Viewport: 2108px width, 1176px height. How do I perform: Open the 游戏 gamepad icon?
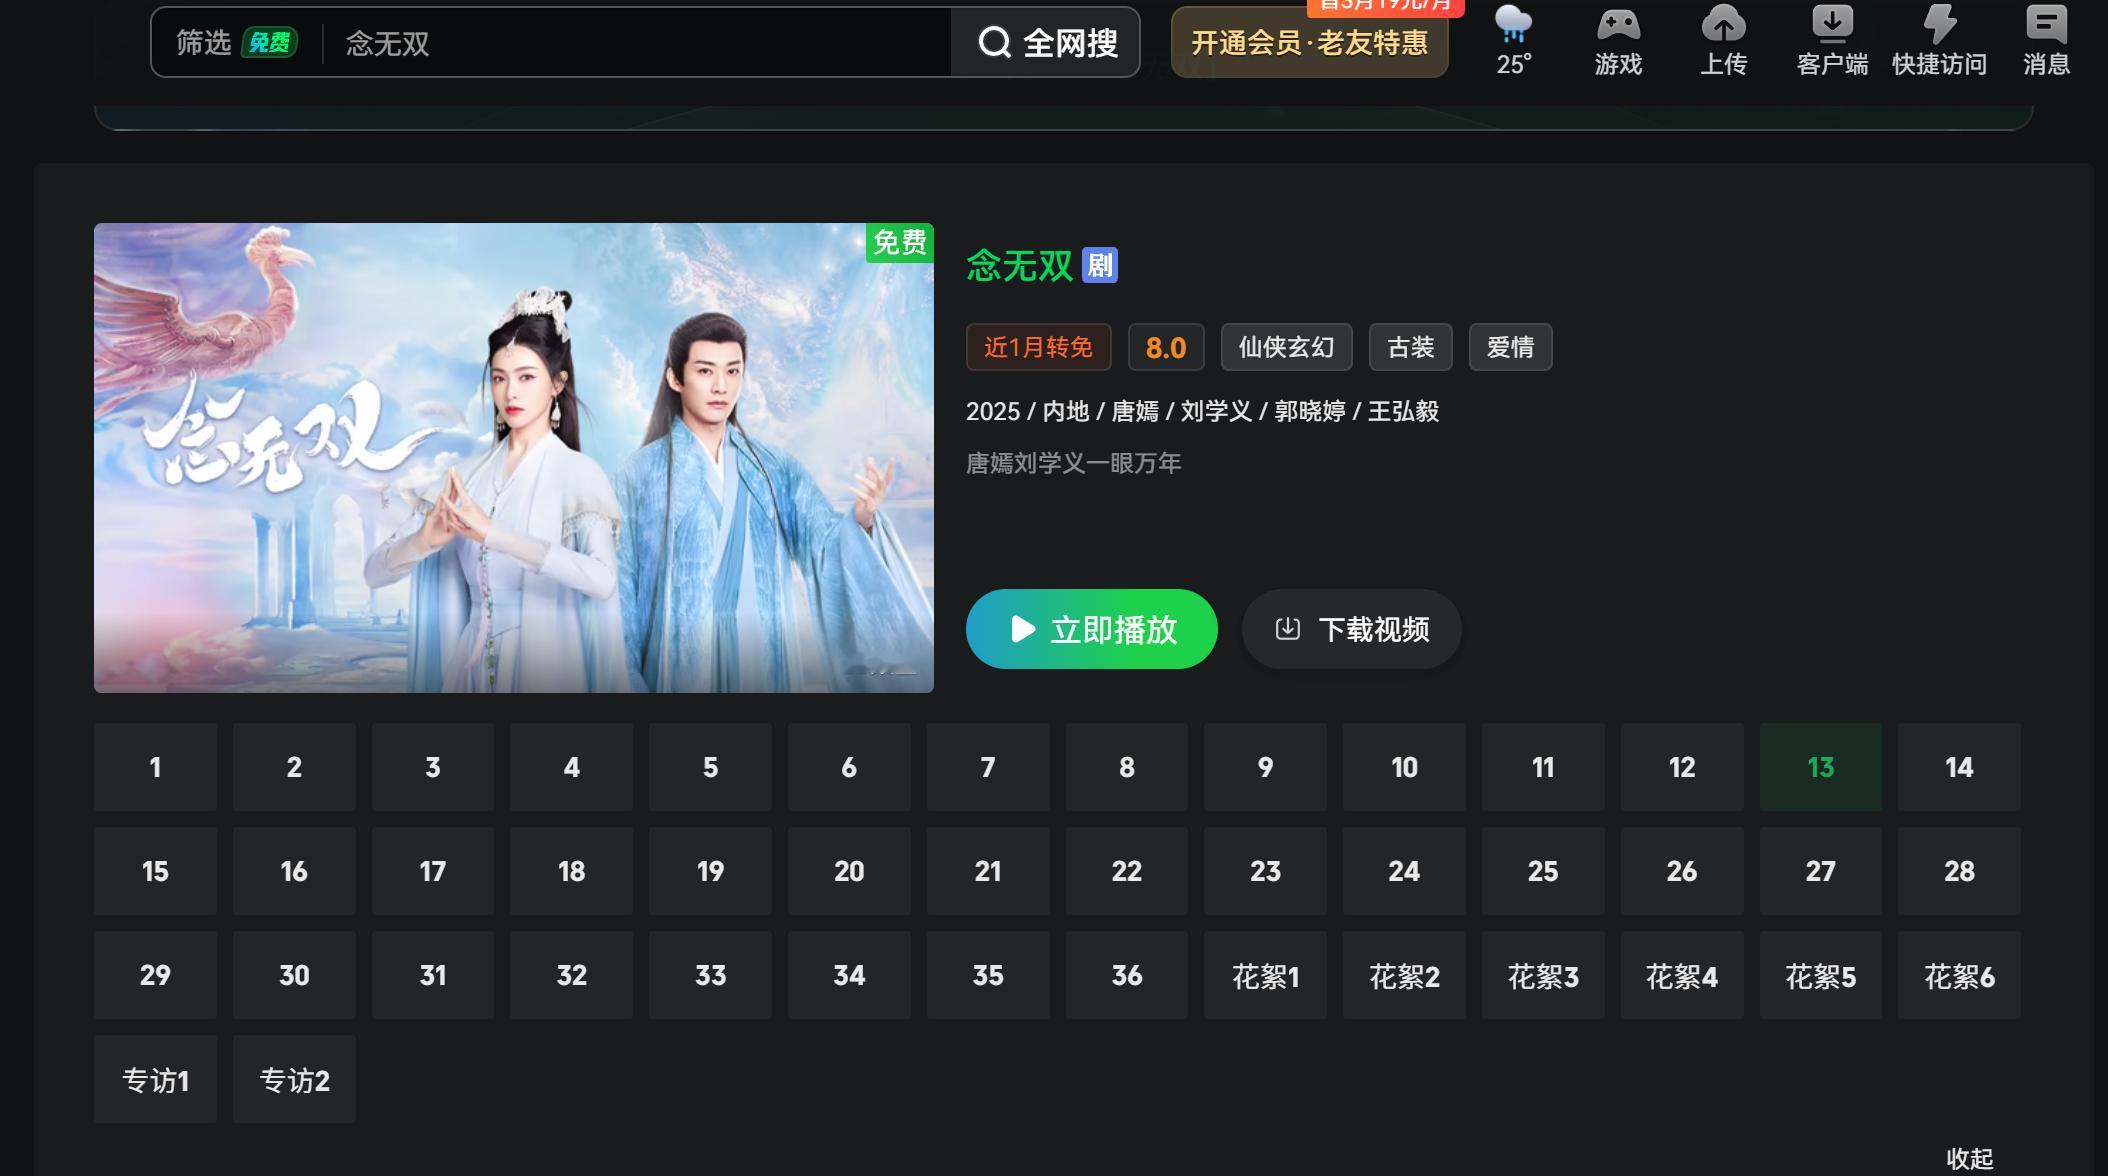1618,40
